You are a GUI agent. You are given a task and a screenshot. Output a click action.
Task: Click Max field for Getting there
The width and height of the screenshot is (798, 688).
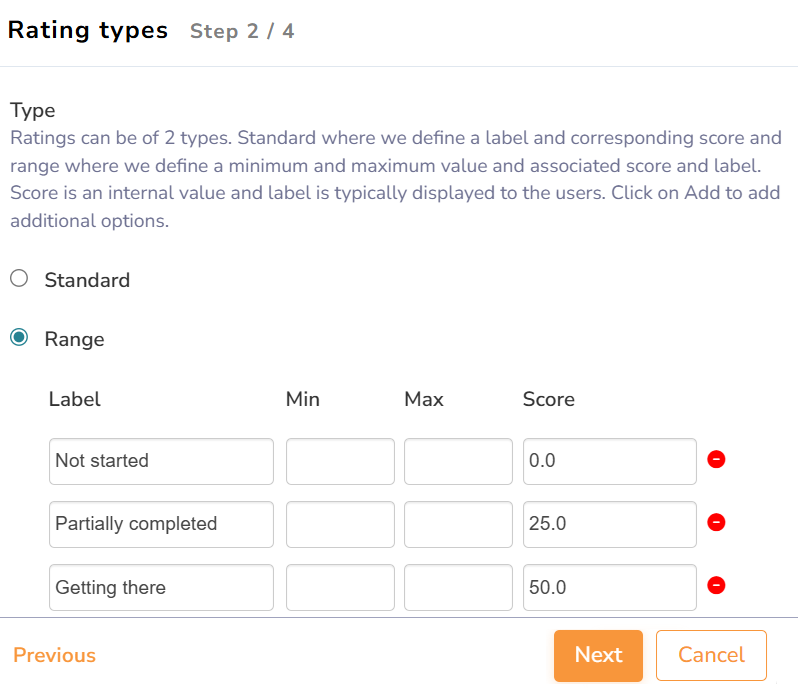coord(458,587)
